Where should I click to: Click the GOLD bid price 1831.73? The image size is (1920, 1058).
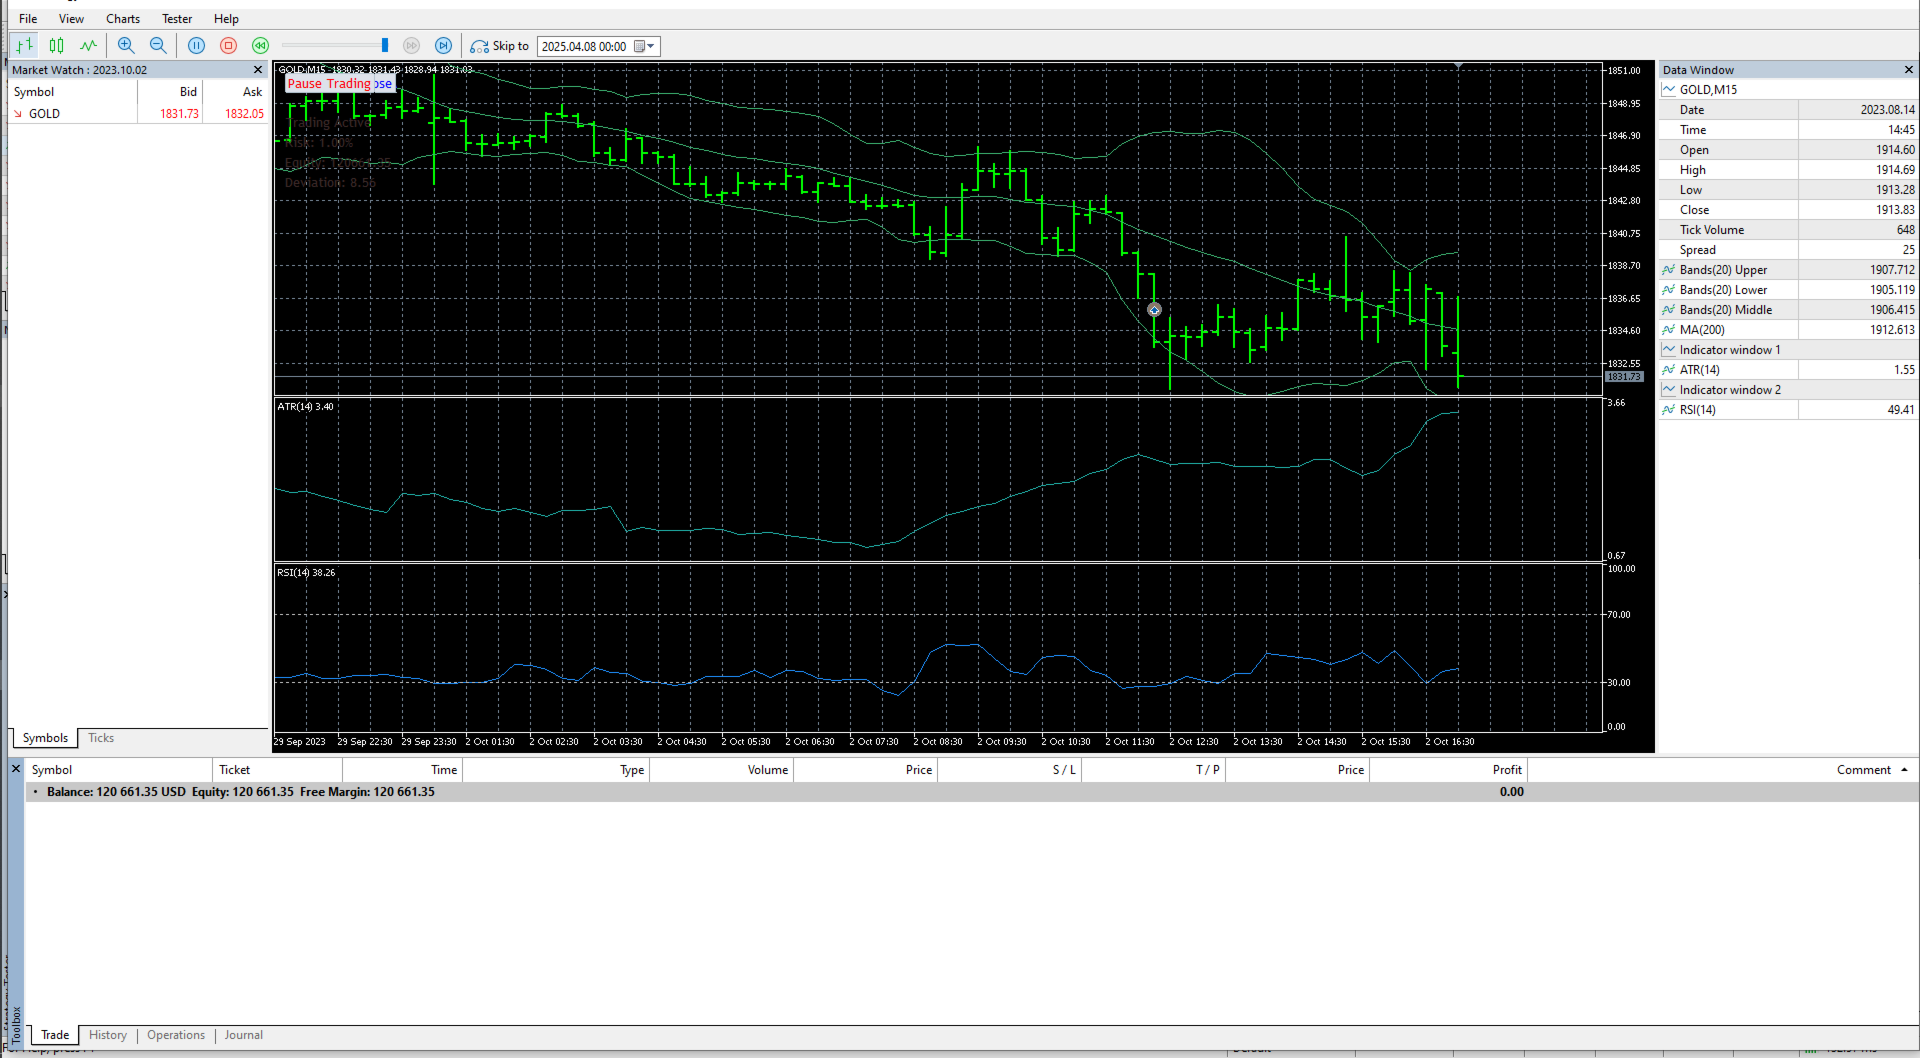(179, 114)
